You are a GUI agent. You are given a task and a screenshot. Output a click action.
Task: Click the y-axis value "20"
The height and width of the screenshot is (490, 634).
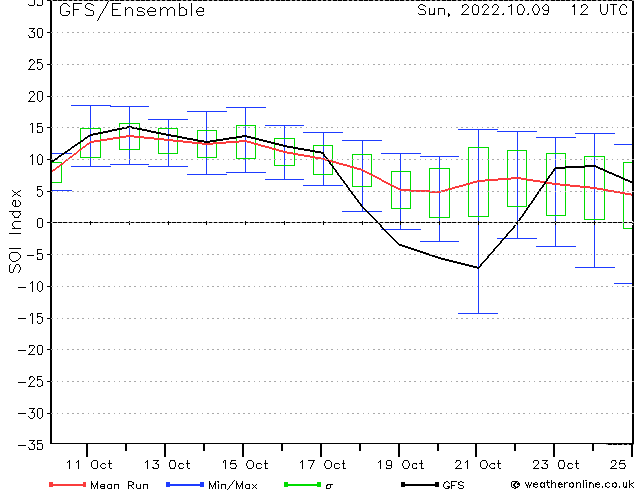click(x=35, y=96)
